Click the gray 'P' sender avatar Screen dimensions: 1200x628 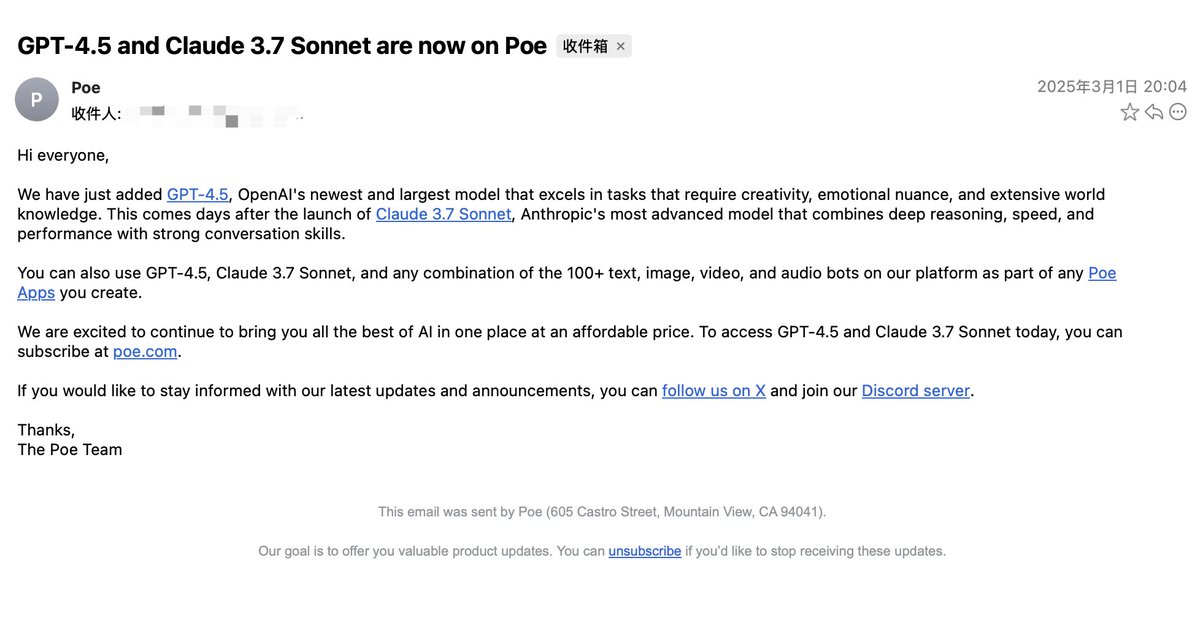pyautogui.click(x=37, y=99)
